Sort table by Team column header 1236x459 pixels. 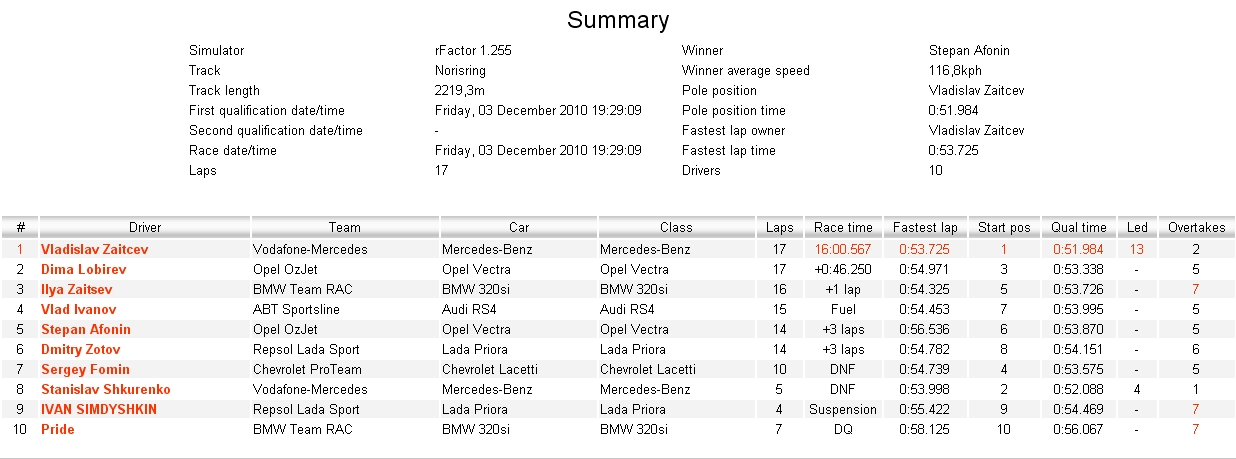345,227
